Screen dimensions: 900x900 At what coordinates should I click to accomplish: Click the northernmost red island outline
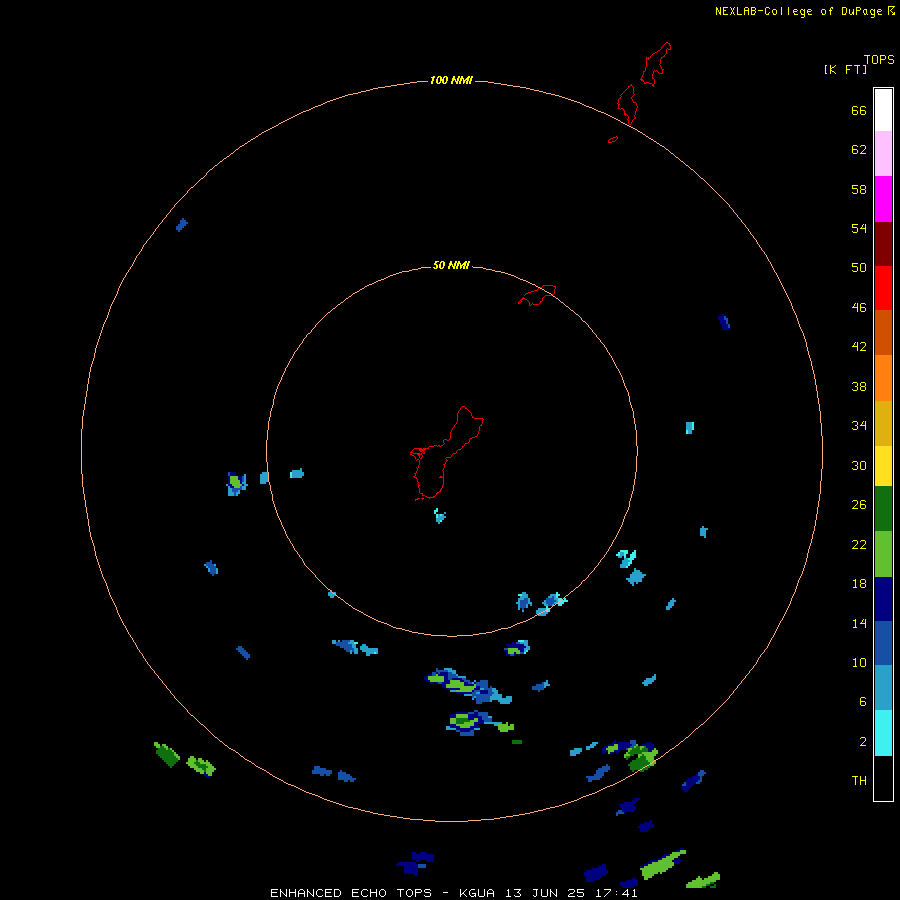[655, 64]
